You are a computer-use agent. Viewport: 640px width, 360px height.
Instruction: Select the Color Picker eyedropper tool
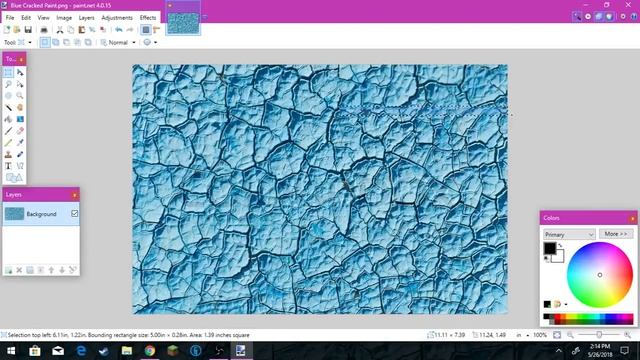coord(20,143)
